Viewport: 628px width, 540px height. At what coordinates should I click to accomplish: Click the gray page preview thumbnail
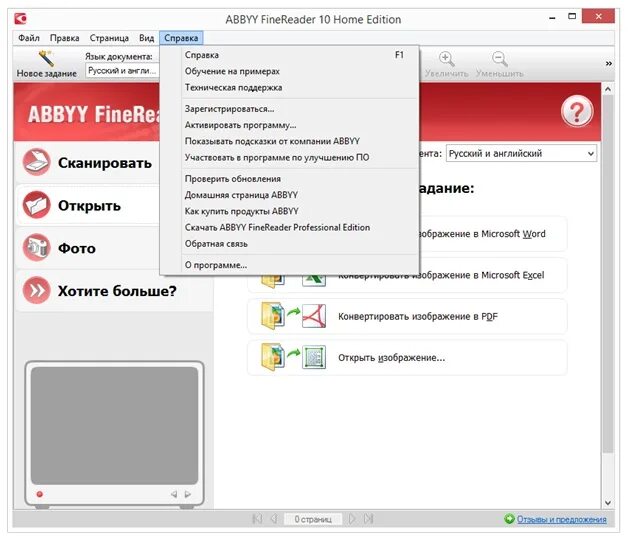(115, 426)
